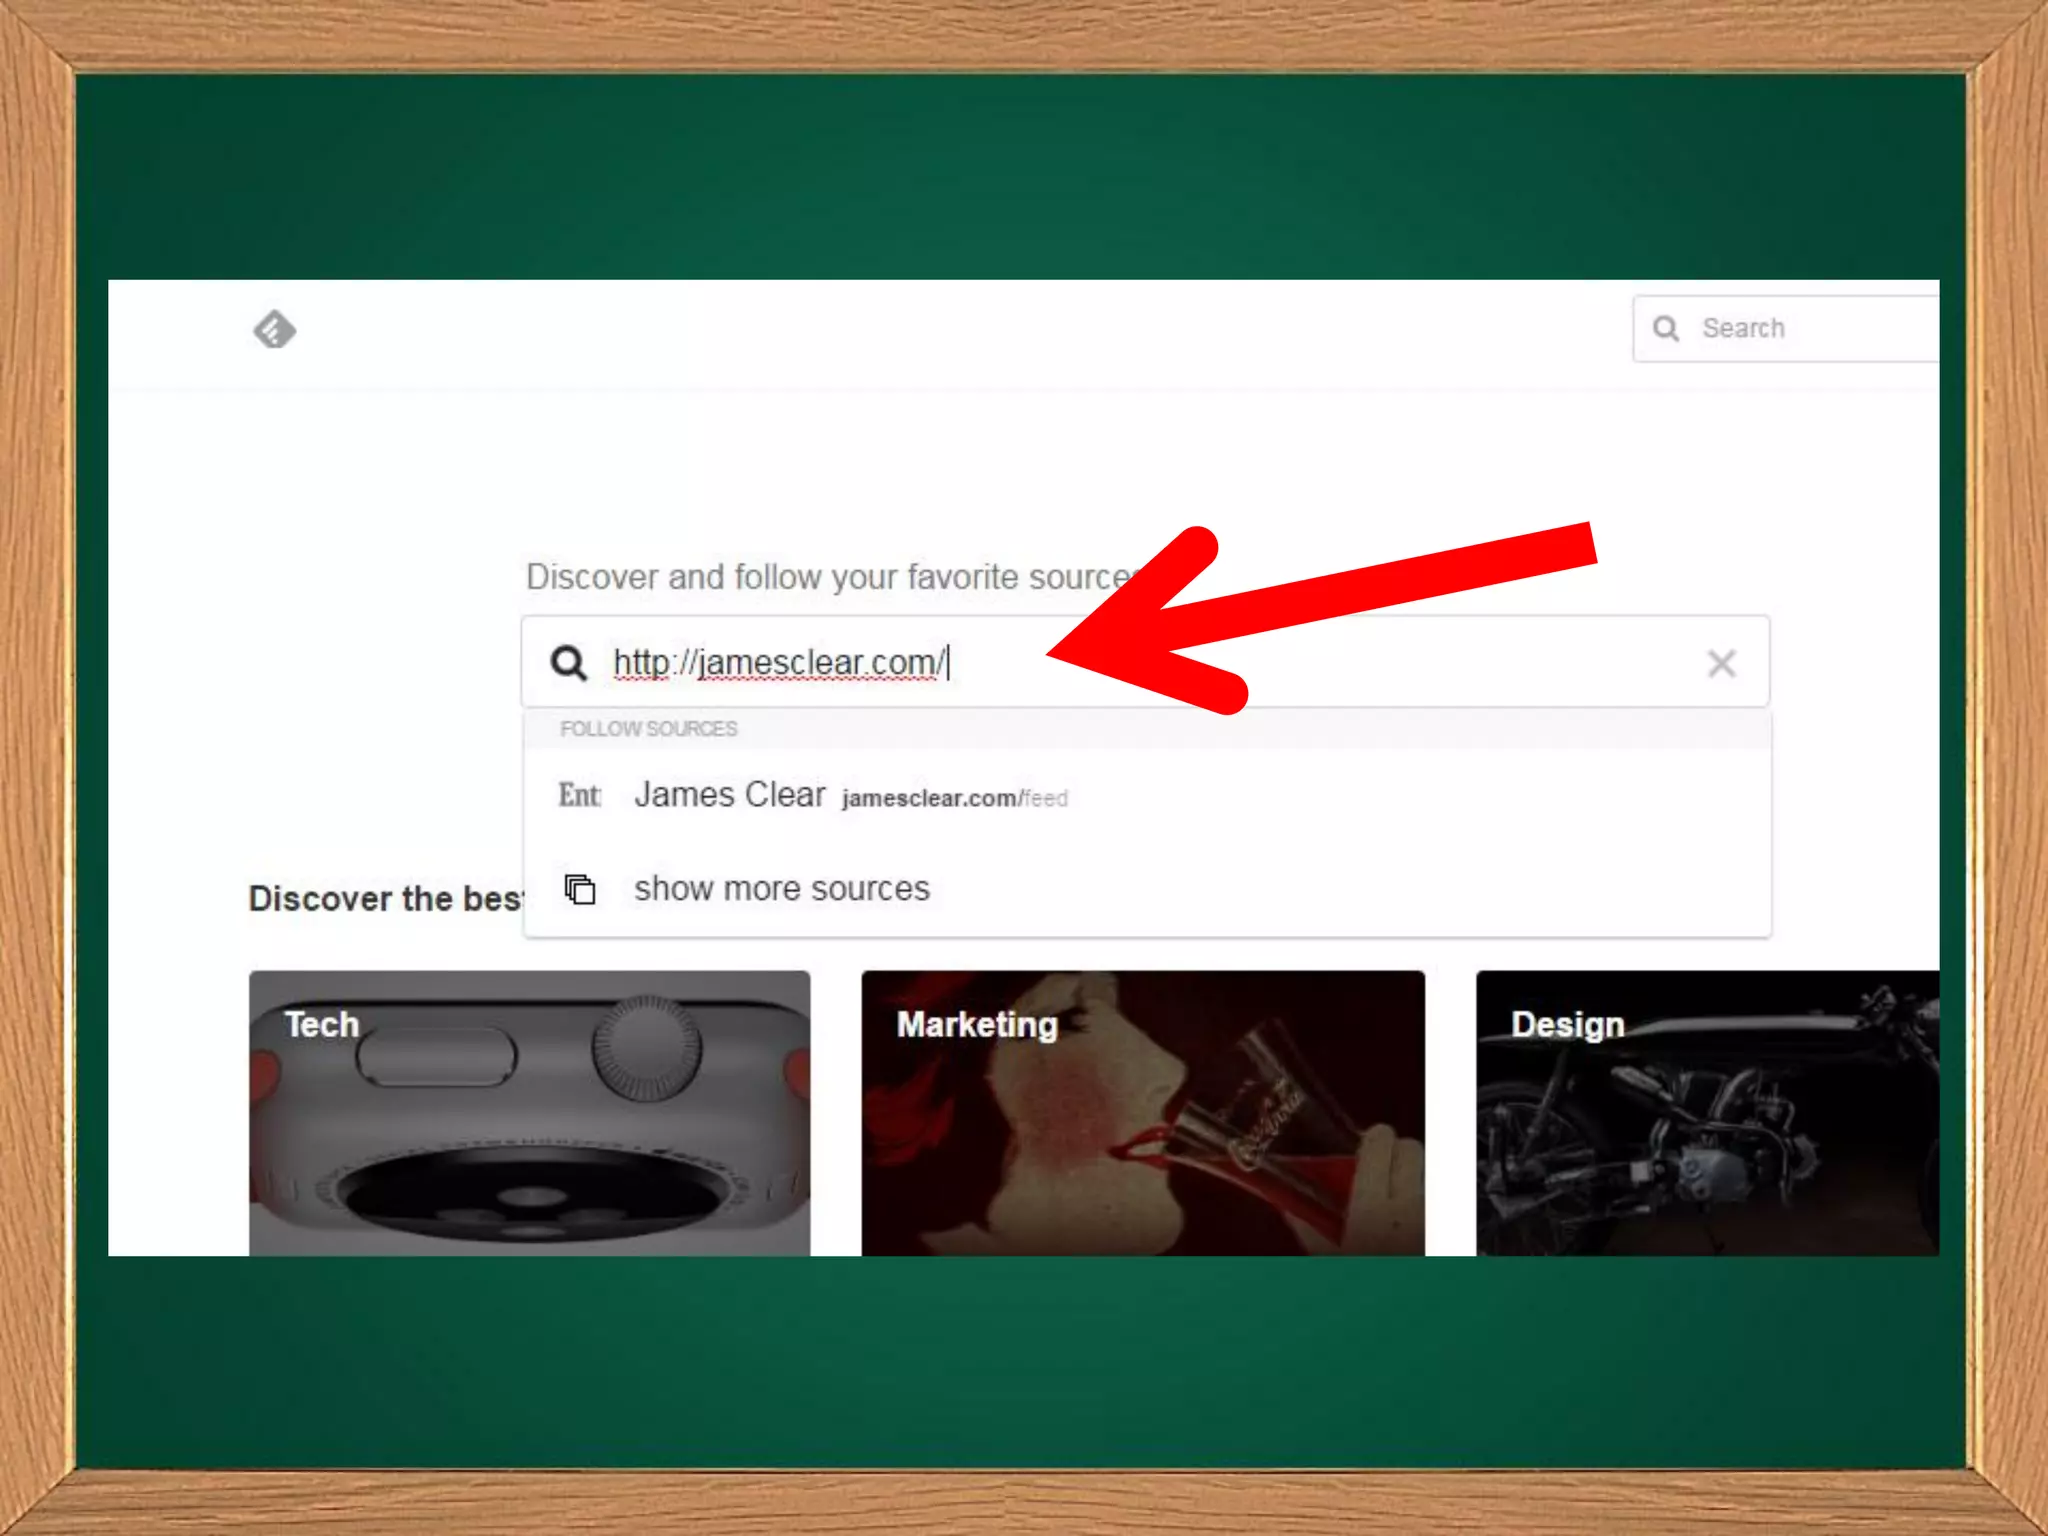This screenshot has height=1536, width=2048.
Task: Click the Feedly logo icon
Action: pyautogui.click(x=274, y=329)
